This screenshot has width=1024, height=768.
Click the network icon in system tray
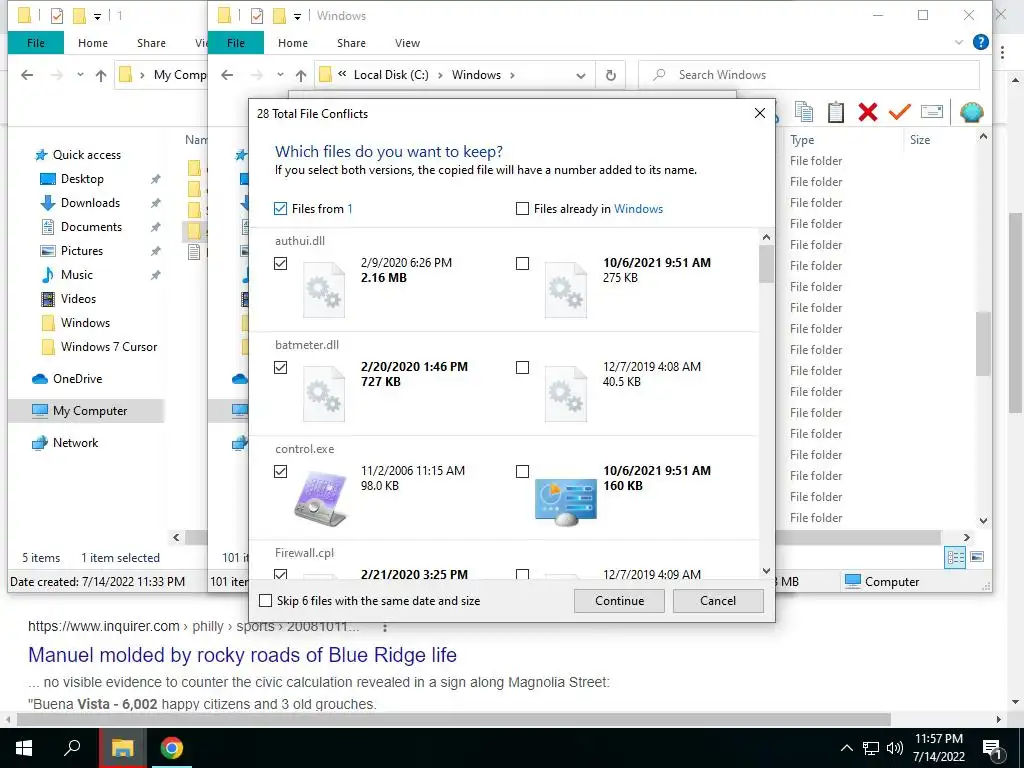coord(871,748)
